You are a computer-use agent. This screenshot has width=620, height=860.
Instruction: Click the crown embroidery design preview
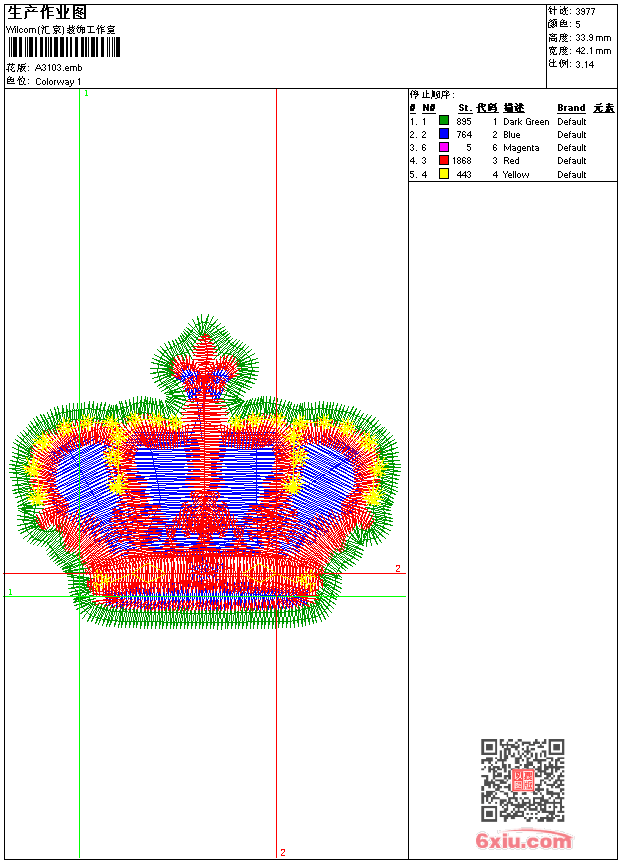pos(205,480)
